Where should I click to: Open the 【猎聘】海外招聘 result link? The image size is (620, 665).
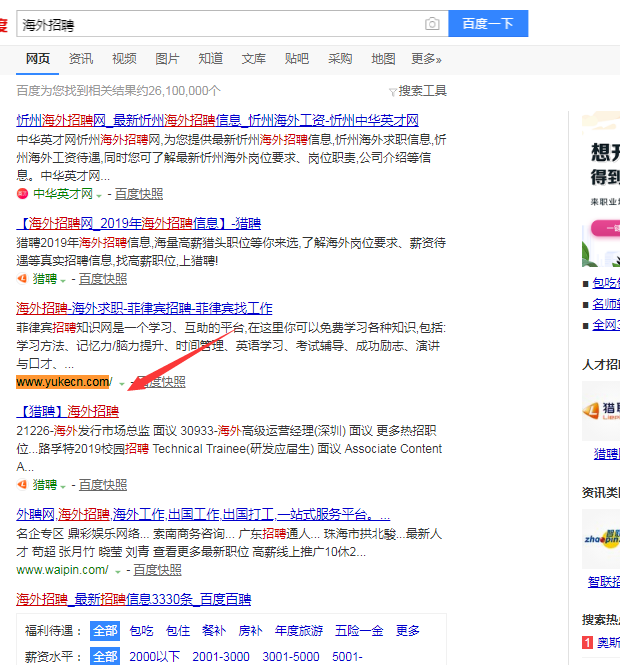(67, 411)
